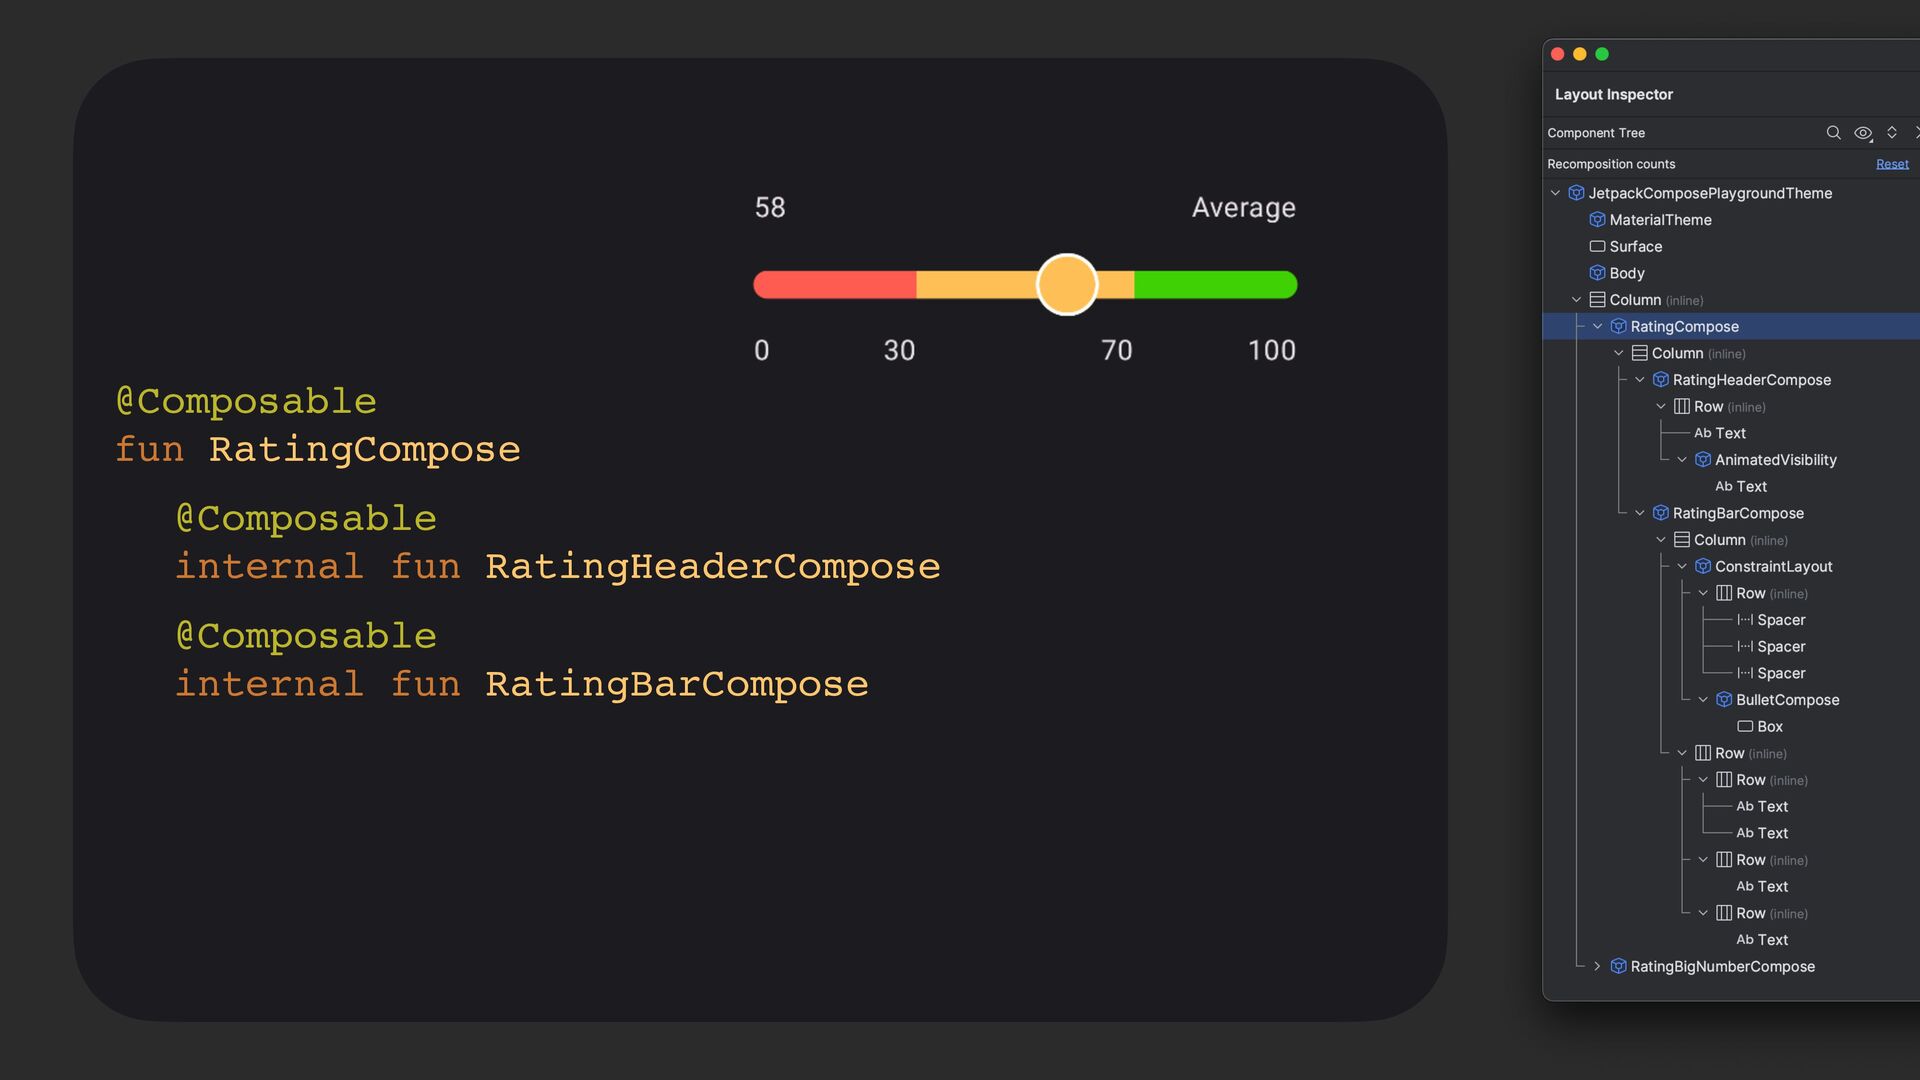Click the green section of the rating bar
The width and height of the screenshot is (1920, 1080).
tap(1215, 285)
